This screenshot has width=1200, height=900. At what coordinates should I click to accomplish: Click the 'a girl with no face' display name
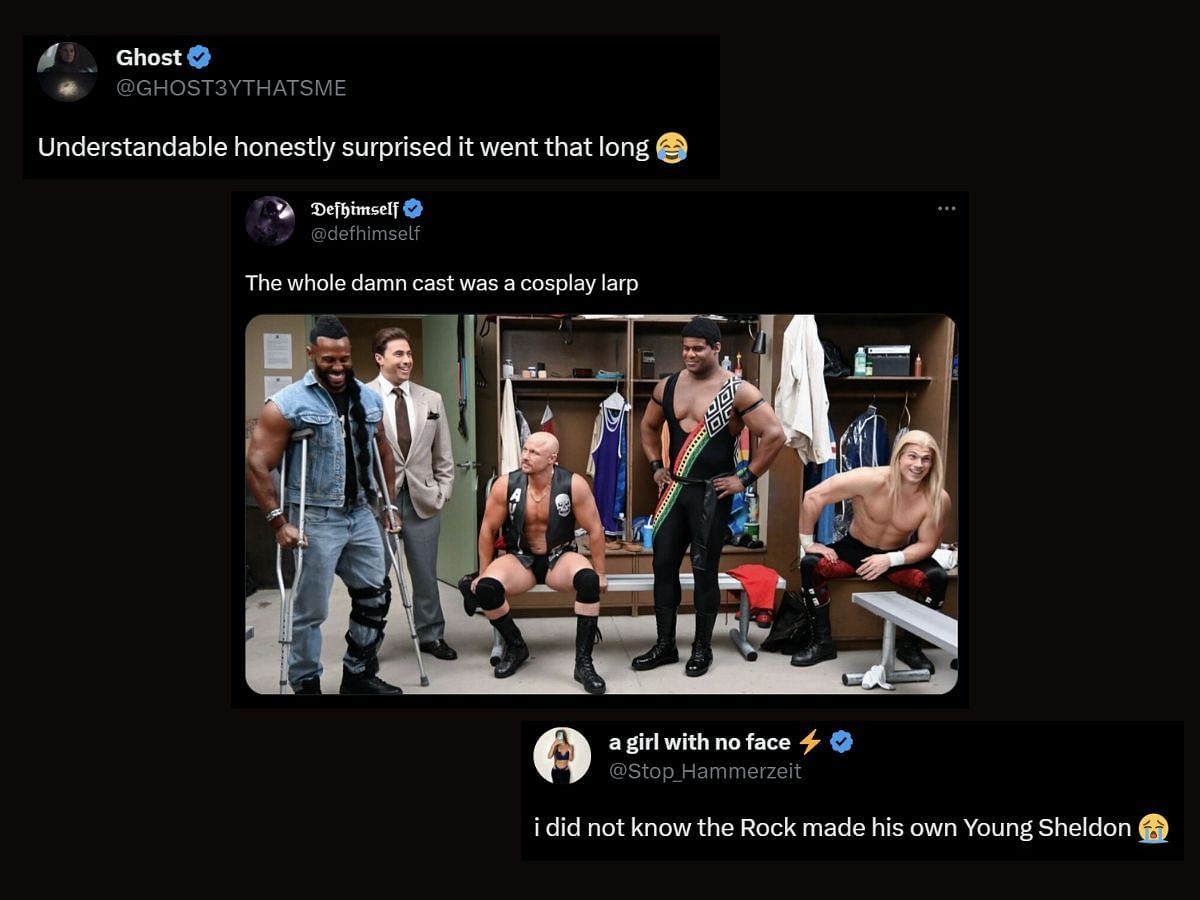pos(699,742)
